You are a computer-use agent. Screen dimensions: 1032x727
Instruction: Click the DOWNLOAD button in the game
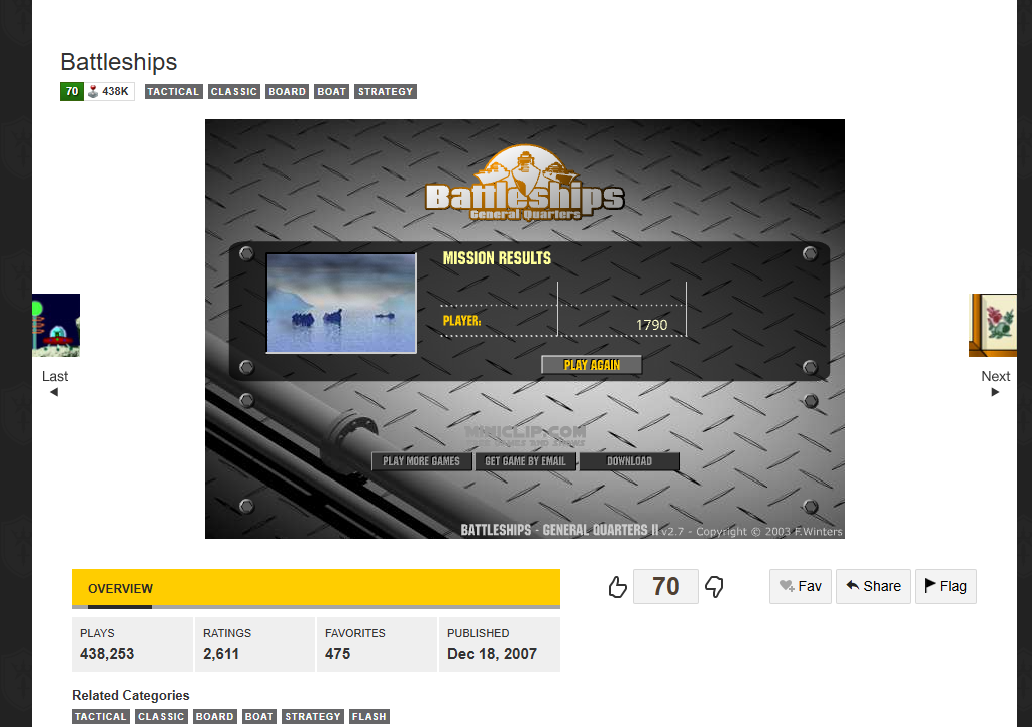point(629,461)
